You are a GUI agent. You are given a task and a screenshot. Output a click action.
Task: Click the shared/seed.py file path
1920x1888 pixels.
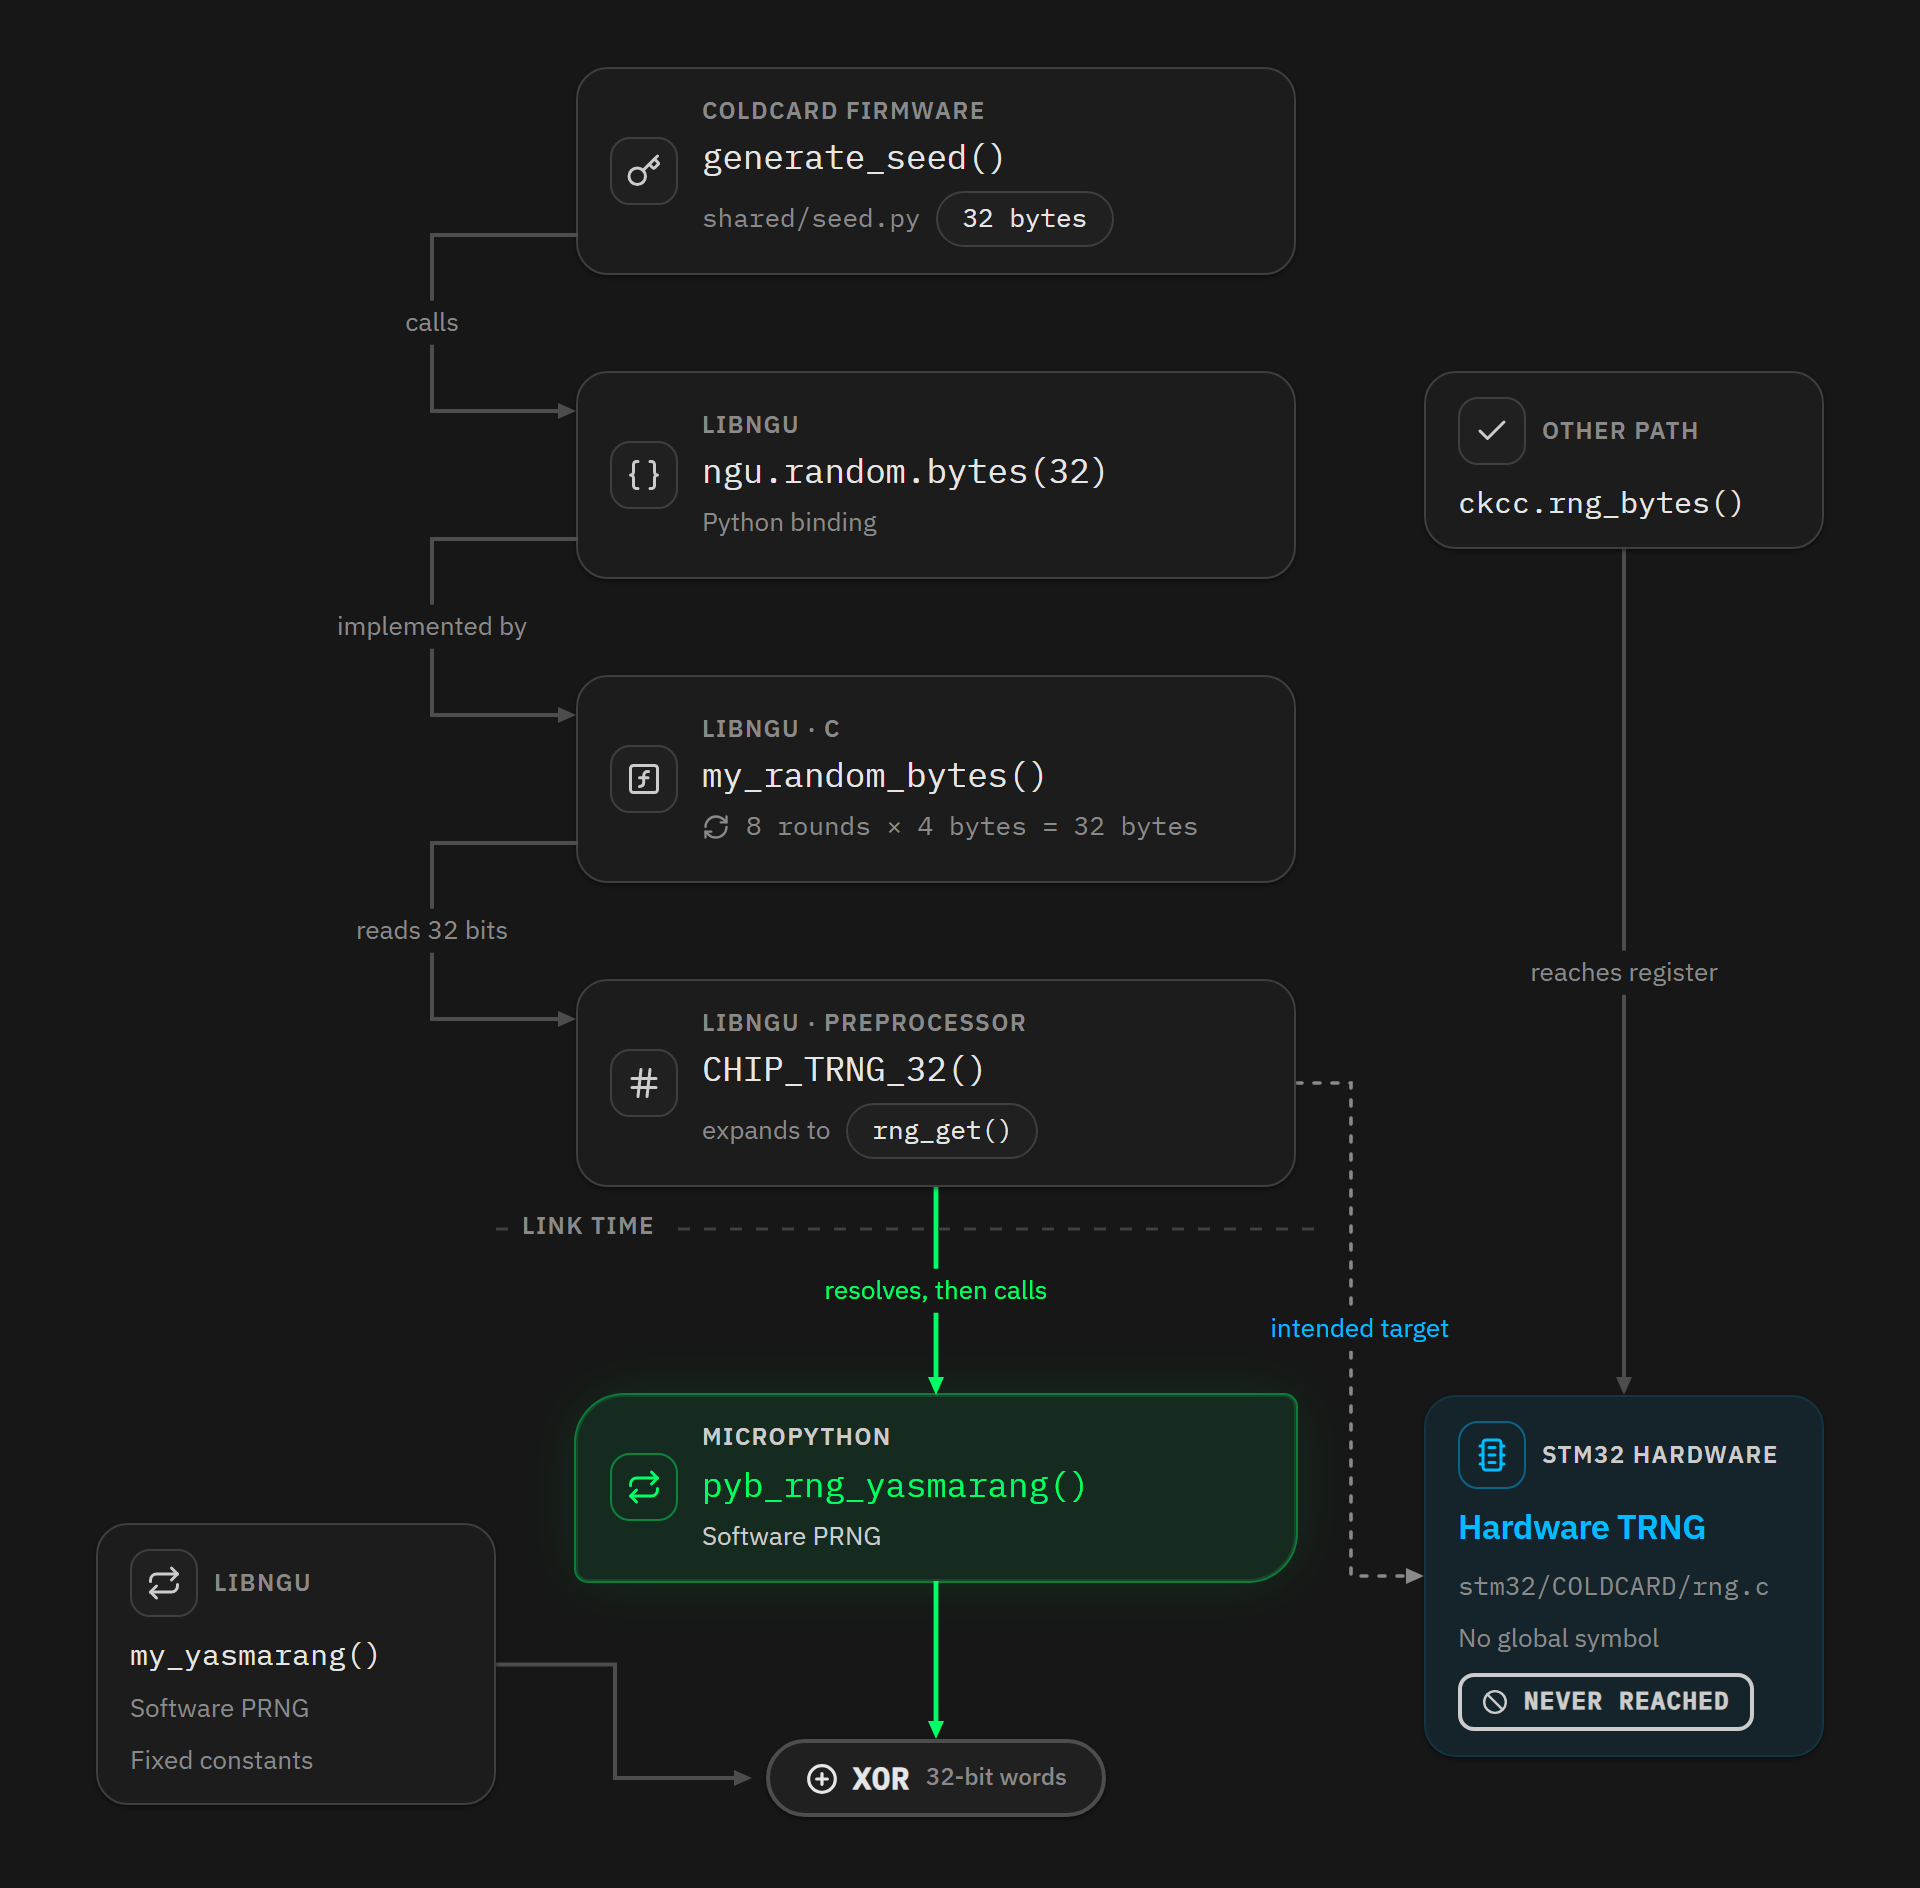[811, 219]
